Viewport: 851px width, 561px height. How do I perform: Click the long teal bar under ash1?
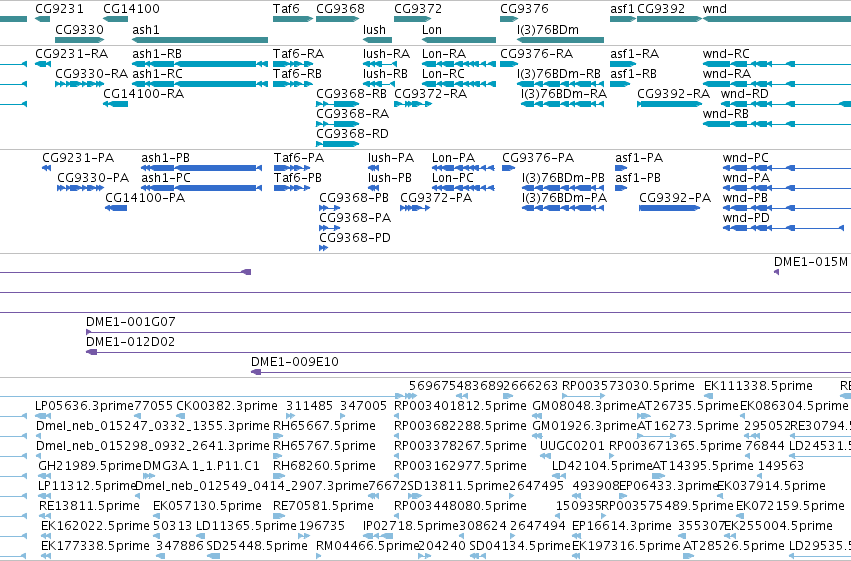[x=200, y=40]
